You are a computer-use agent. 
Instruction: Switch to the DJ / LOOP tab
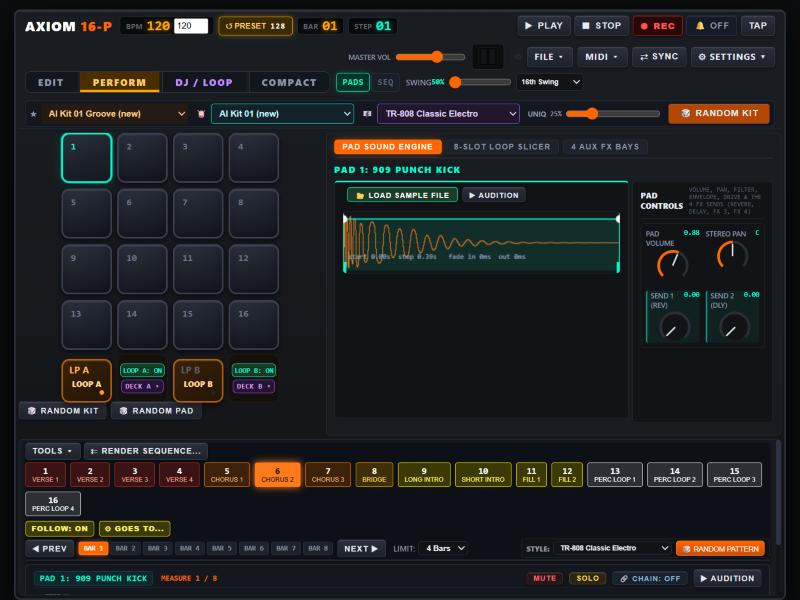click(x=204, y=82)
